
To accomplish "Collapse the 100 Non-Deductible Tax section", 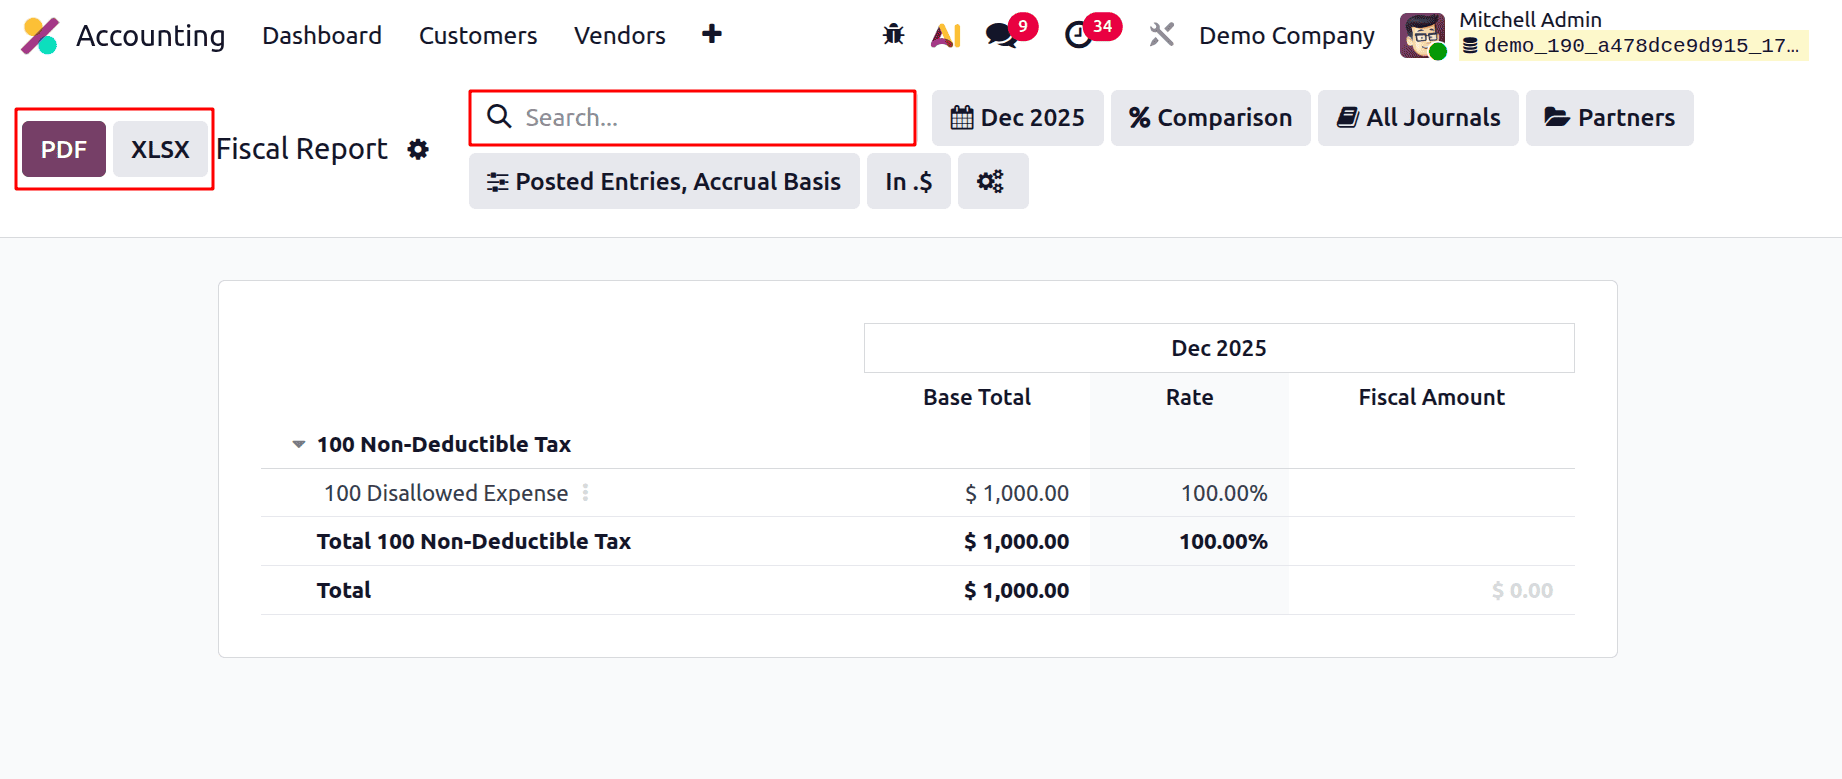I will point(298,444).
